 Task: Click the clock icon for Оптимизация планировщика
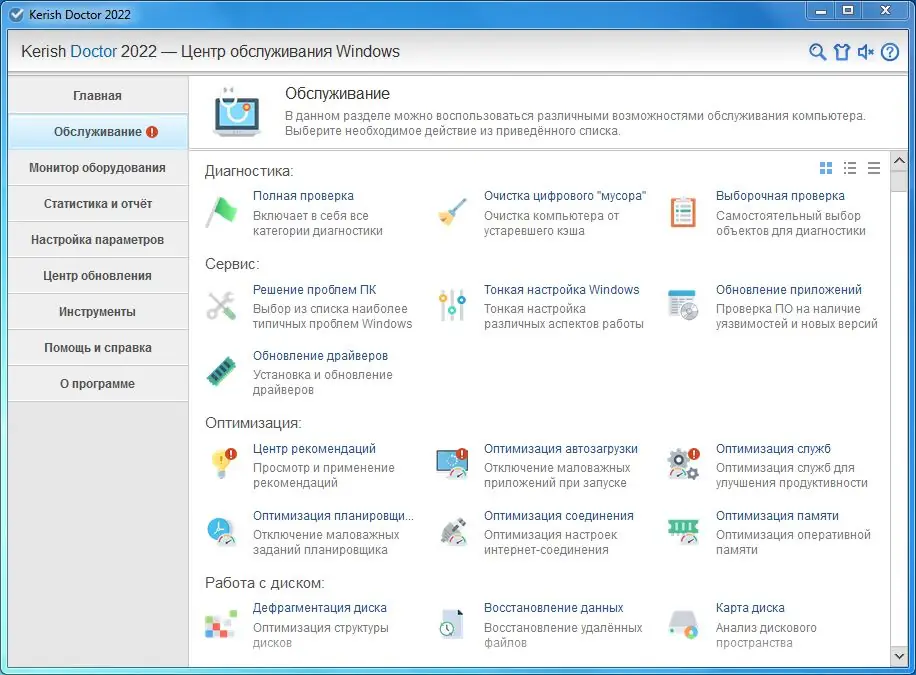click(221, 531)
